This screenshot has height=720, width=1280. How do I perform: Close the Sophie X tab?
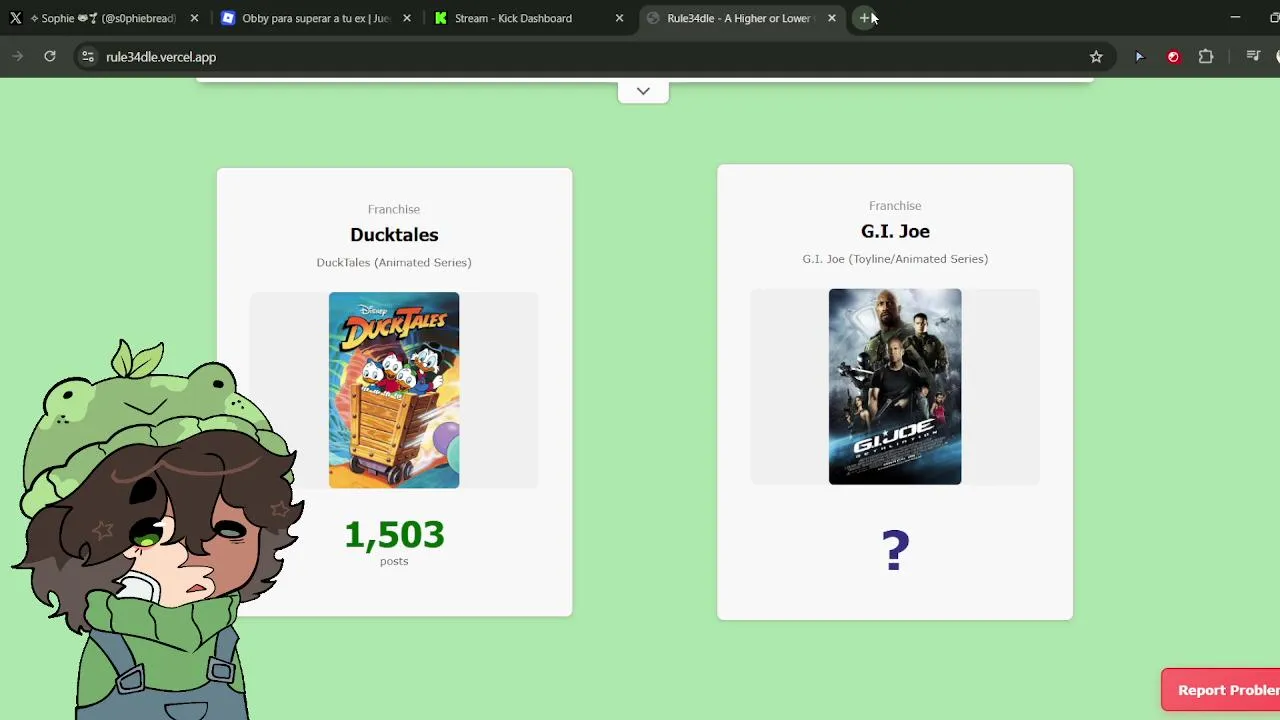click(x=194, y=18)
